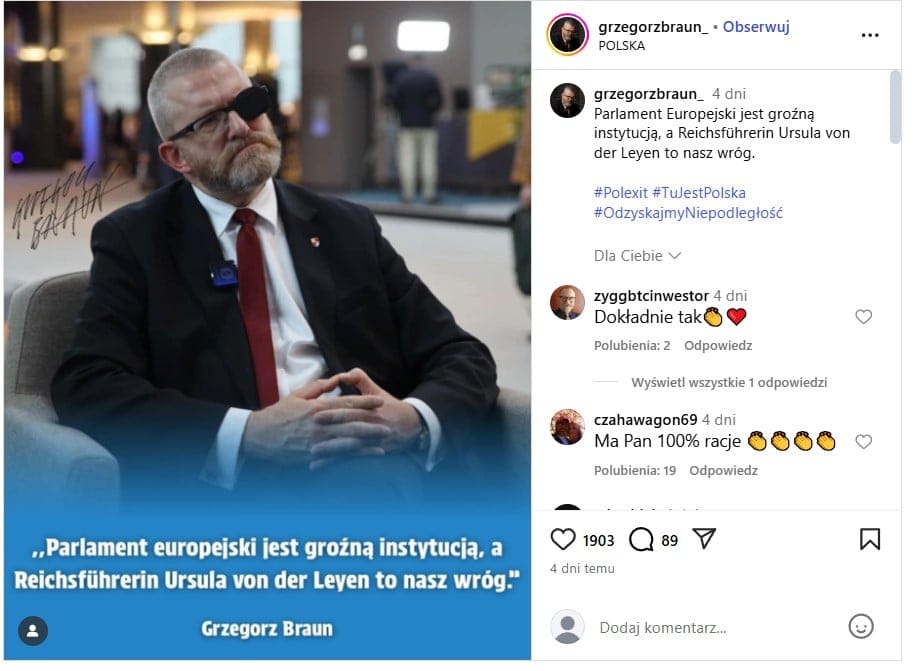Open grzegorzbraun_ header profile picture
917x671 pixels.
coord(567,35)
